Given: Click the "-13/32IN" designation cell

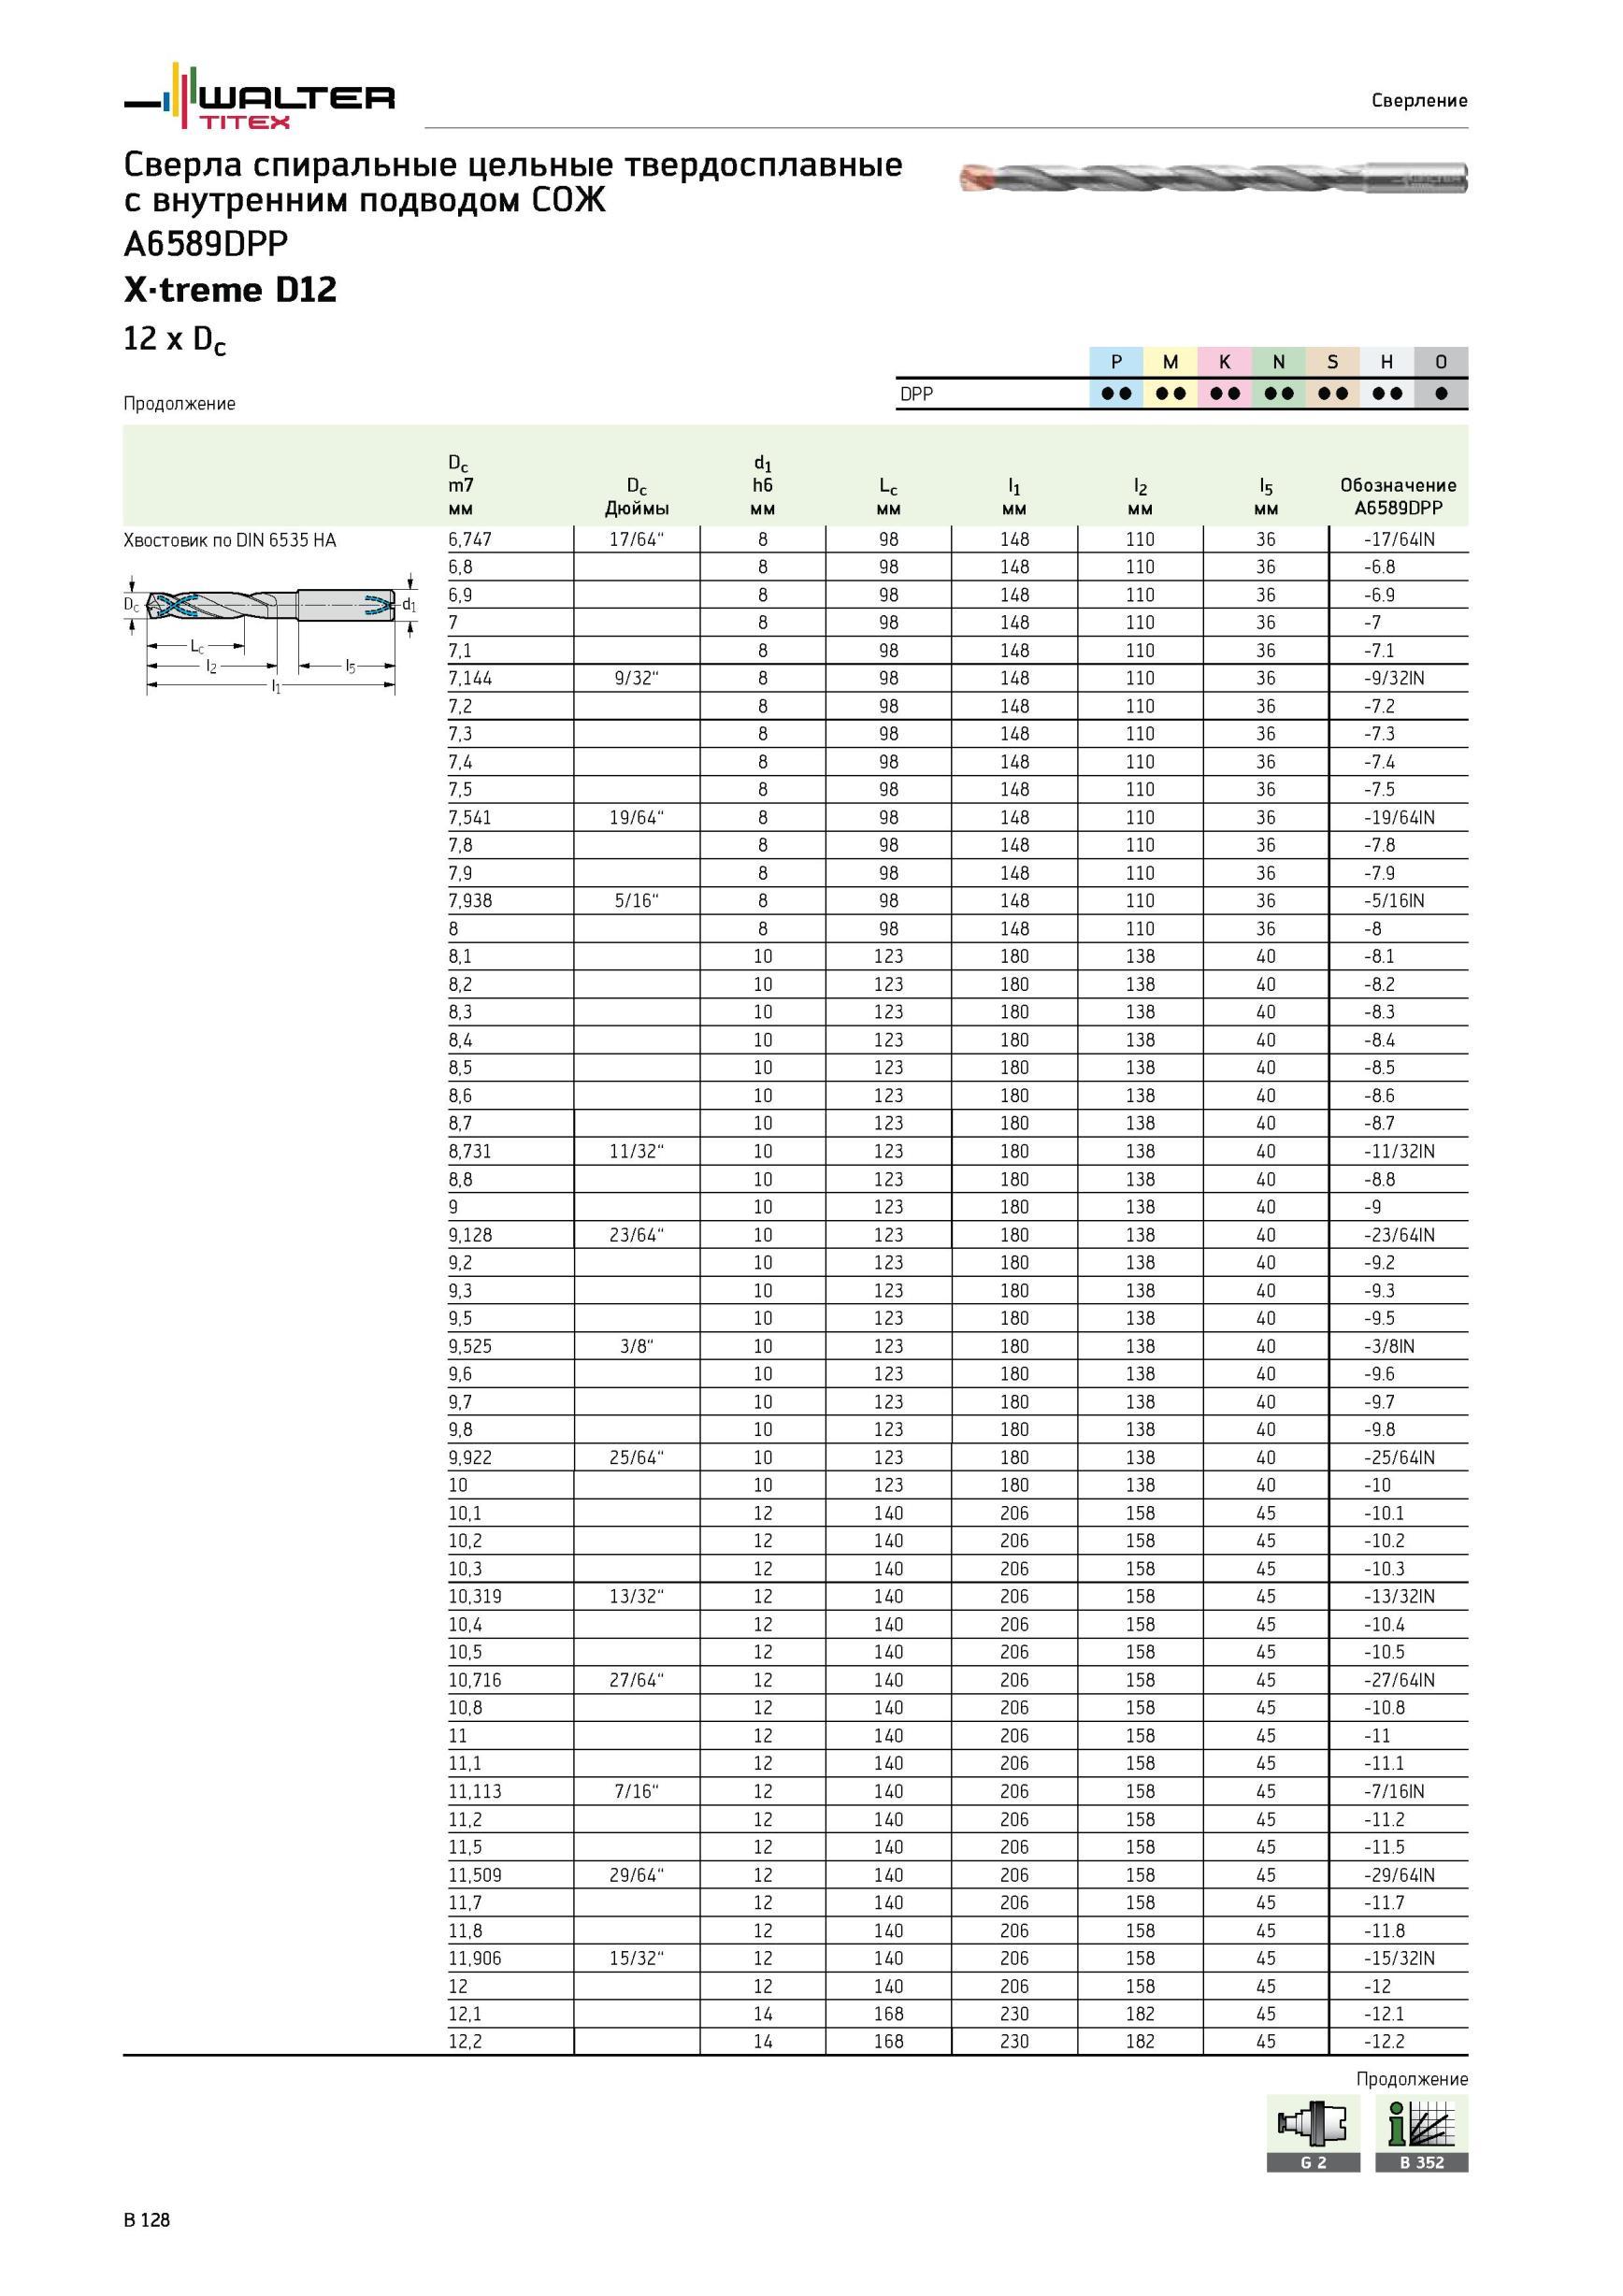Looking at the screenshot, I should pos(1399,1597).
